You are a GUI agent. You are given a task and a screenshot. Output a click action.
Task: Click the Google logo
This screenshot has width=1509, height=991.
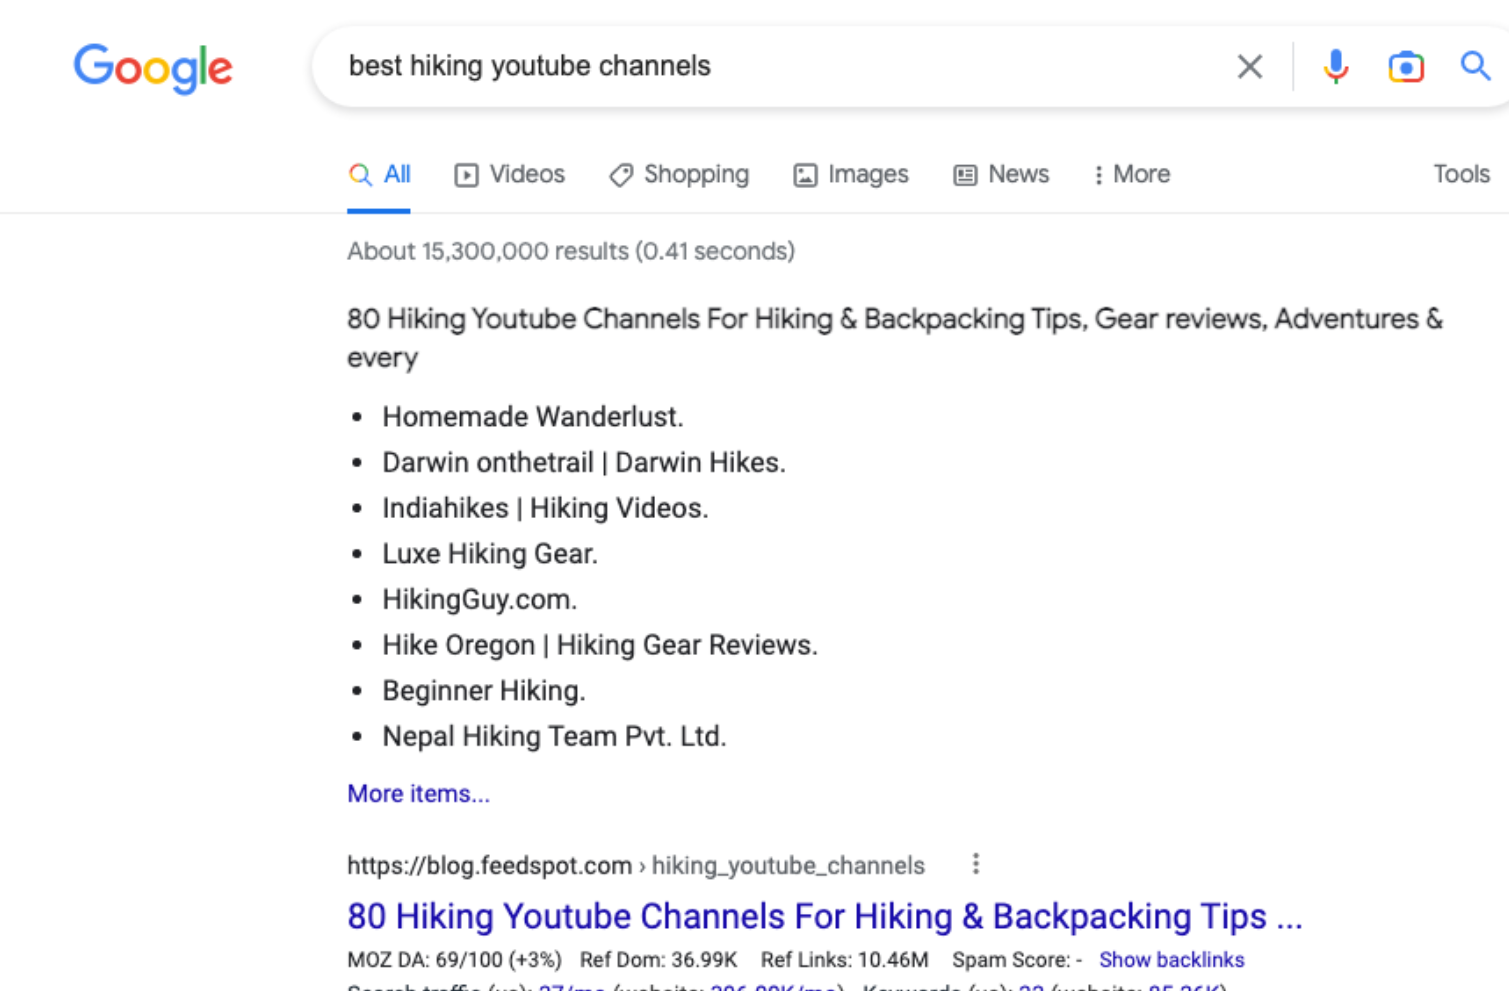153,68
